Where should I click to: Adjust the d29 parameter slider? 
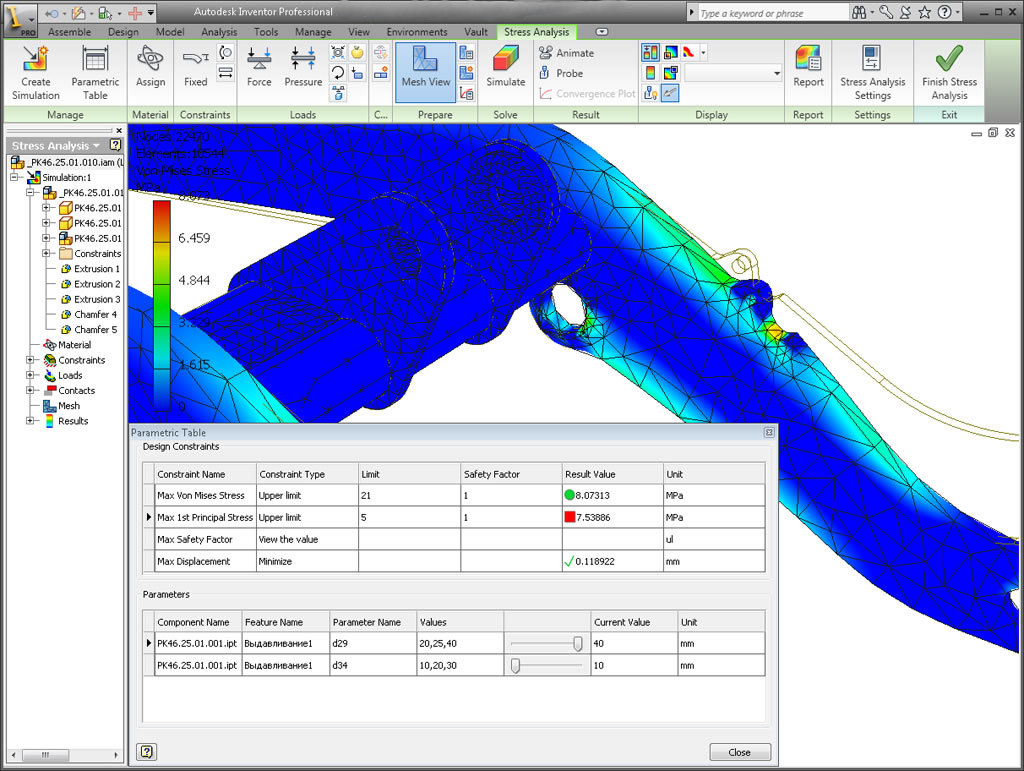tap(577, 644)
